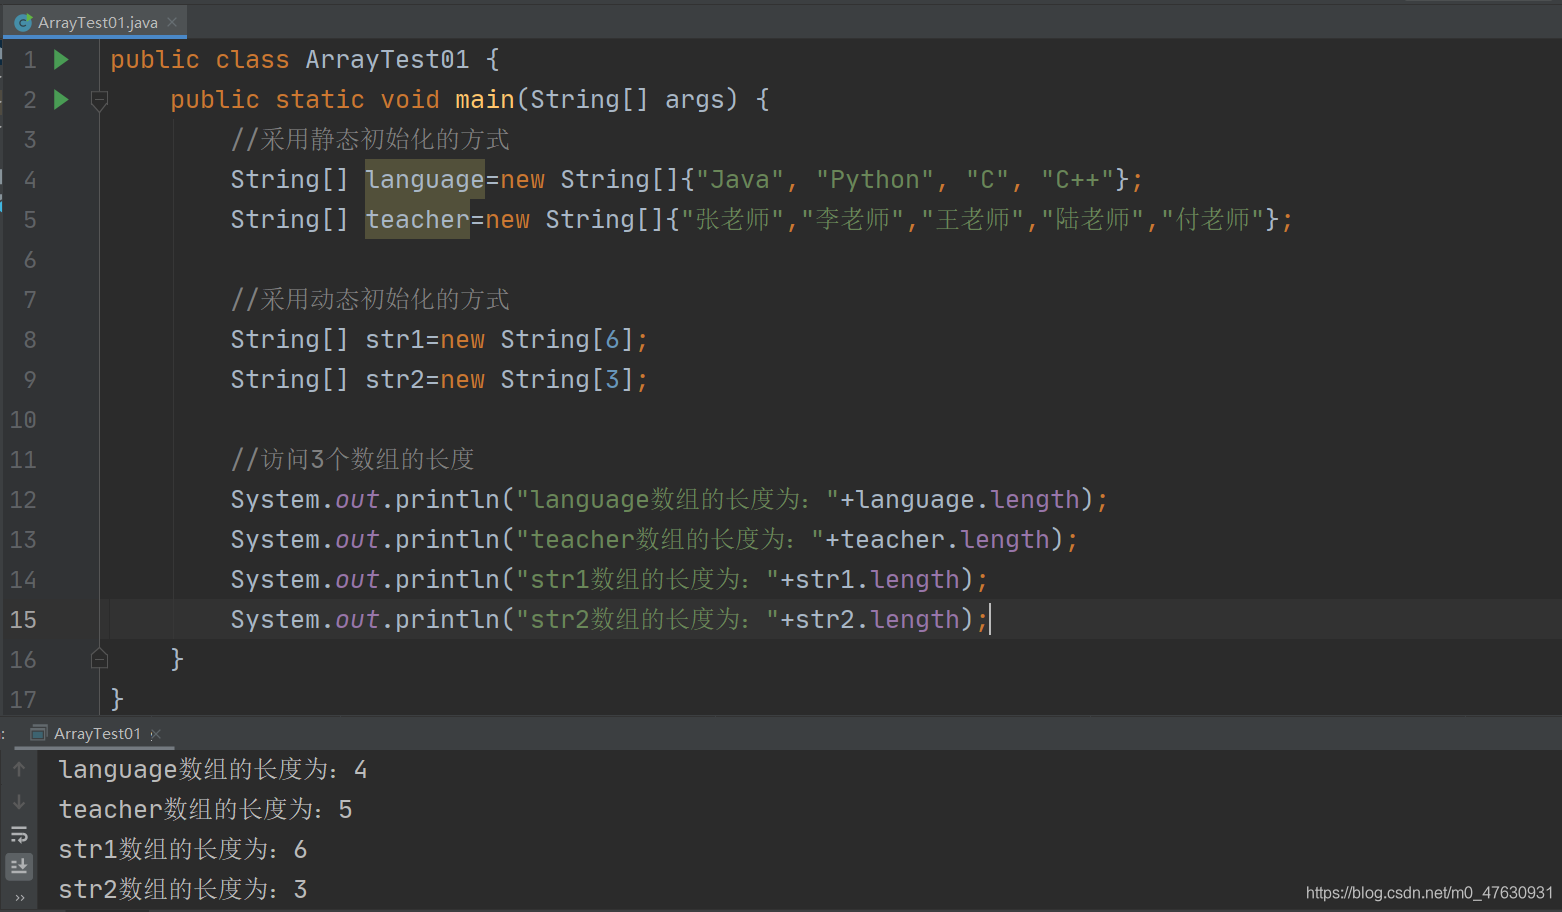Run class from line 1 gutter arrow
Image resolution: width=1562 pixels, height=912 pixels.
coord(61,60)
